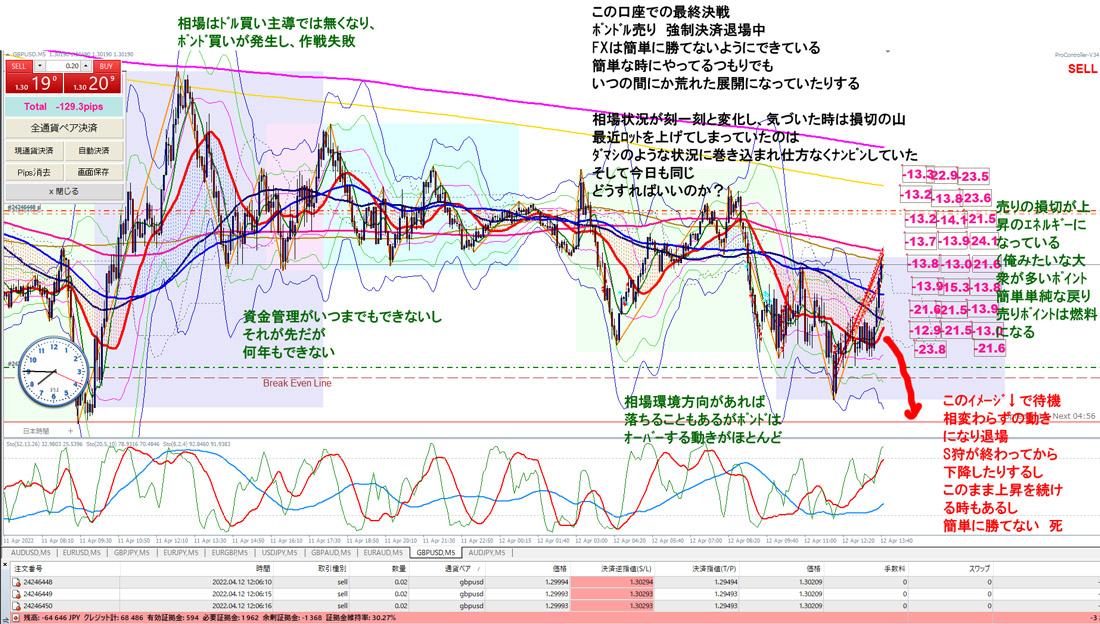Close the panel with ×閉じる
Viewport: 1100px width, 624px height.
point(65,190)
